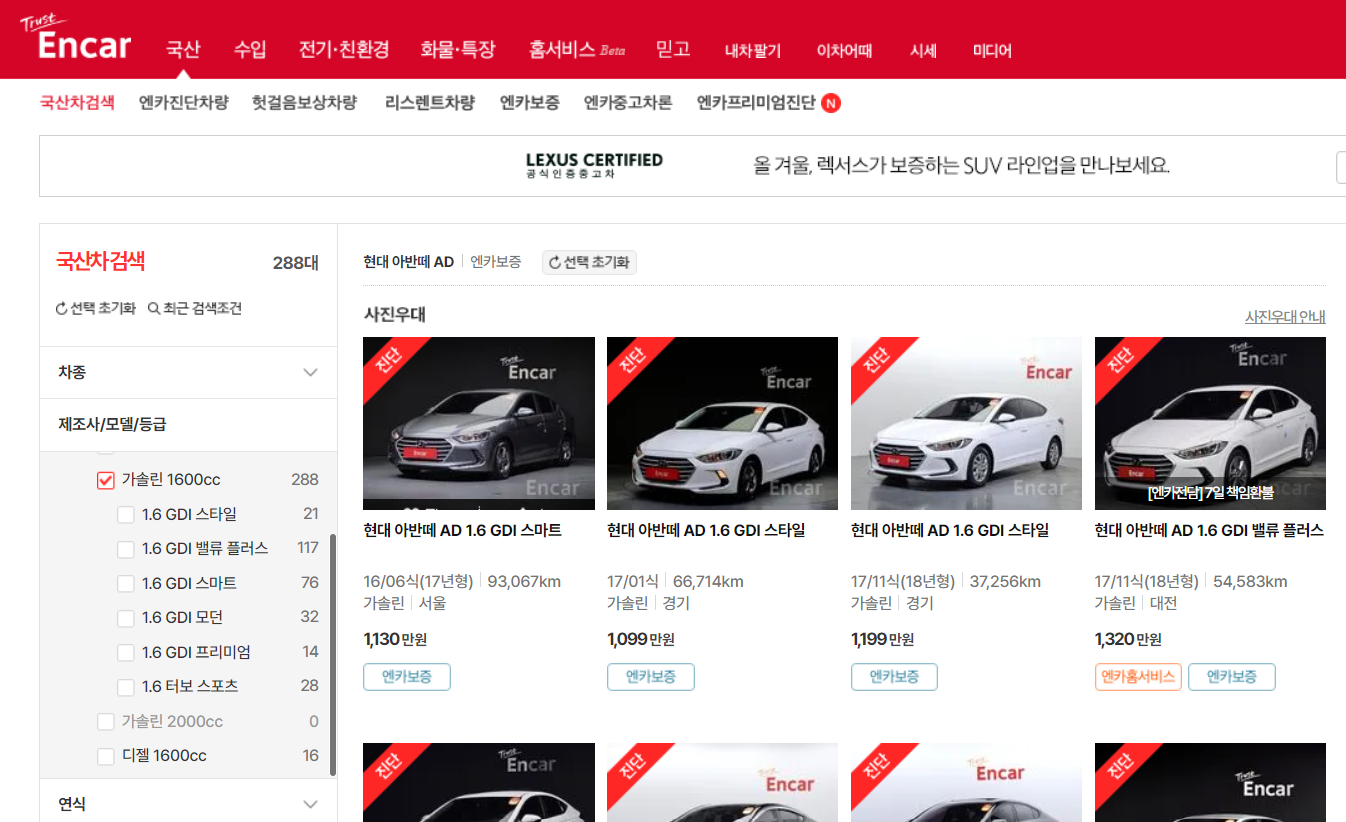The width and height of the screenshot is (1346, 822).
Task: Click 선택 초기화 button beside 엔카보증 breadcrumb
Action: tap(589, 262)
